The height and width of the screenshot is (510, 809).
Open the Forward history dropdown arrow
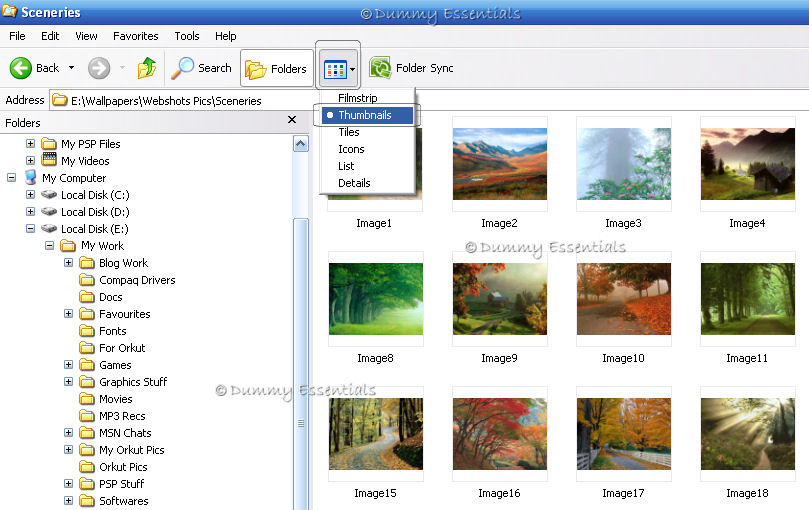pyautogui.click(x=122, y=68)
